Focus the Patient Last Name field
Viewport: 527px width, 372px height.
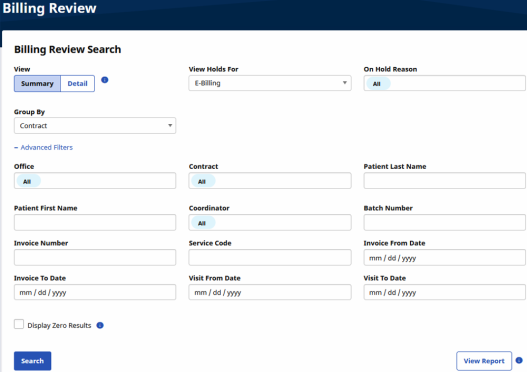[x=444, y=180]
